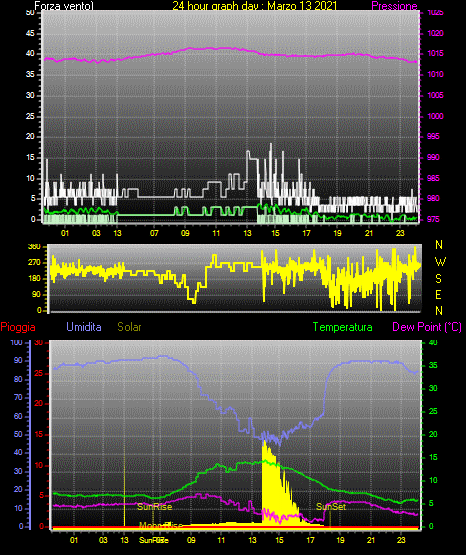Click the Temperatura legend label

[x=343, y=327]
